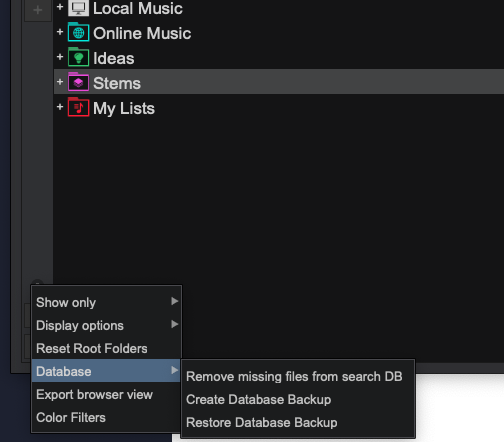The height and width of the screenshot is (442, 504).
Task: Click the plus button in the sidebar
Action: point(38,10)
